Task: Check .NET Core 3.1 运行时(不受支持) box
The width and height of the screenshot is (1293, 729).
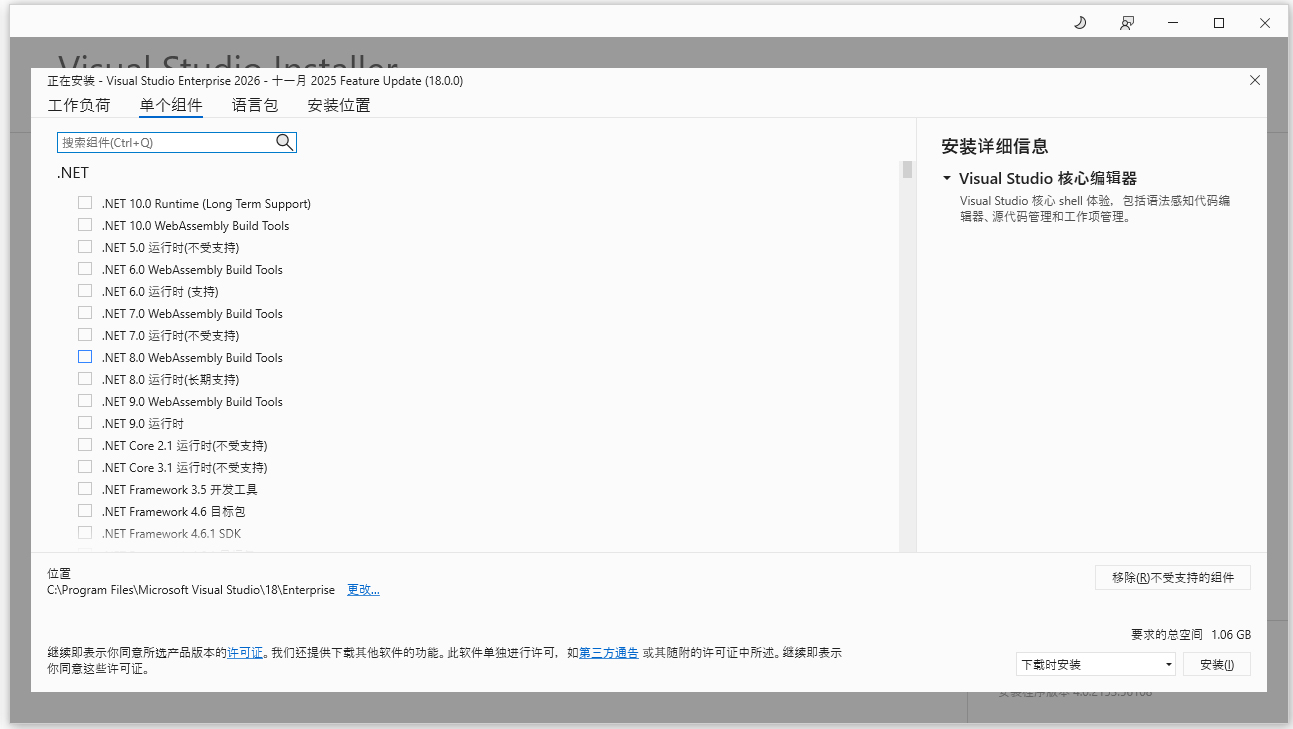Action: coord(85,467)
